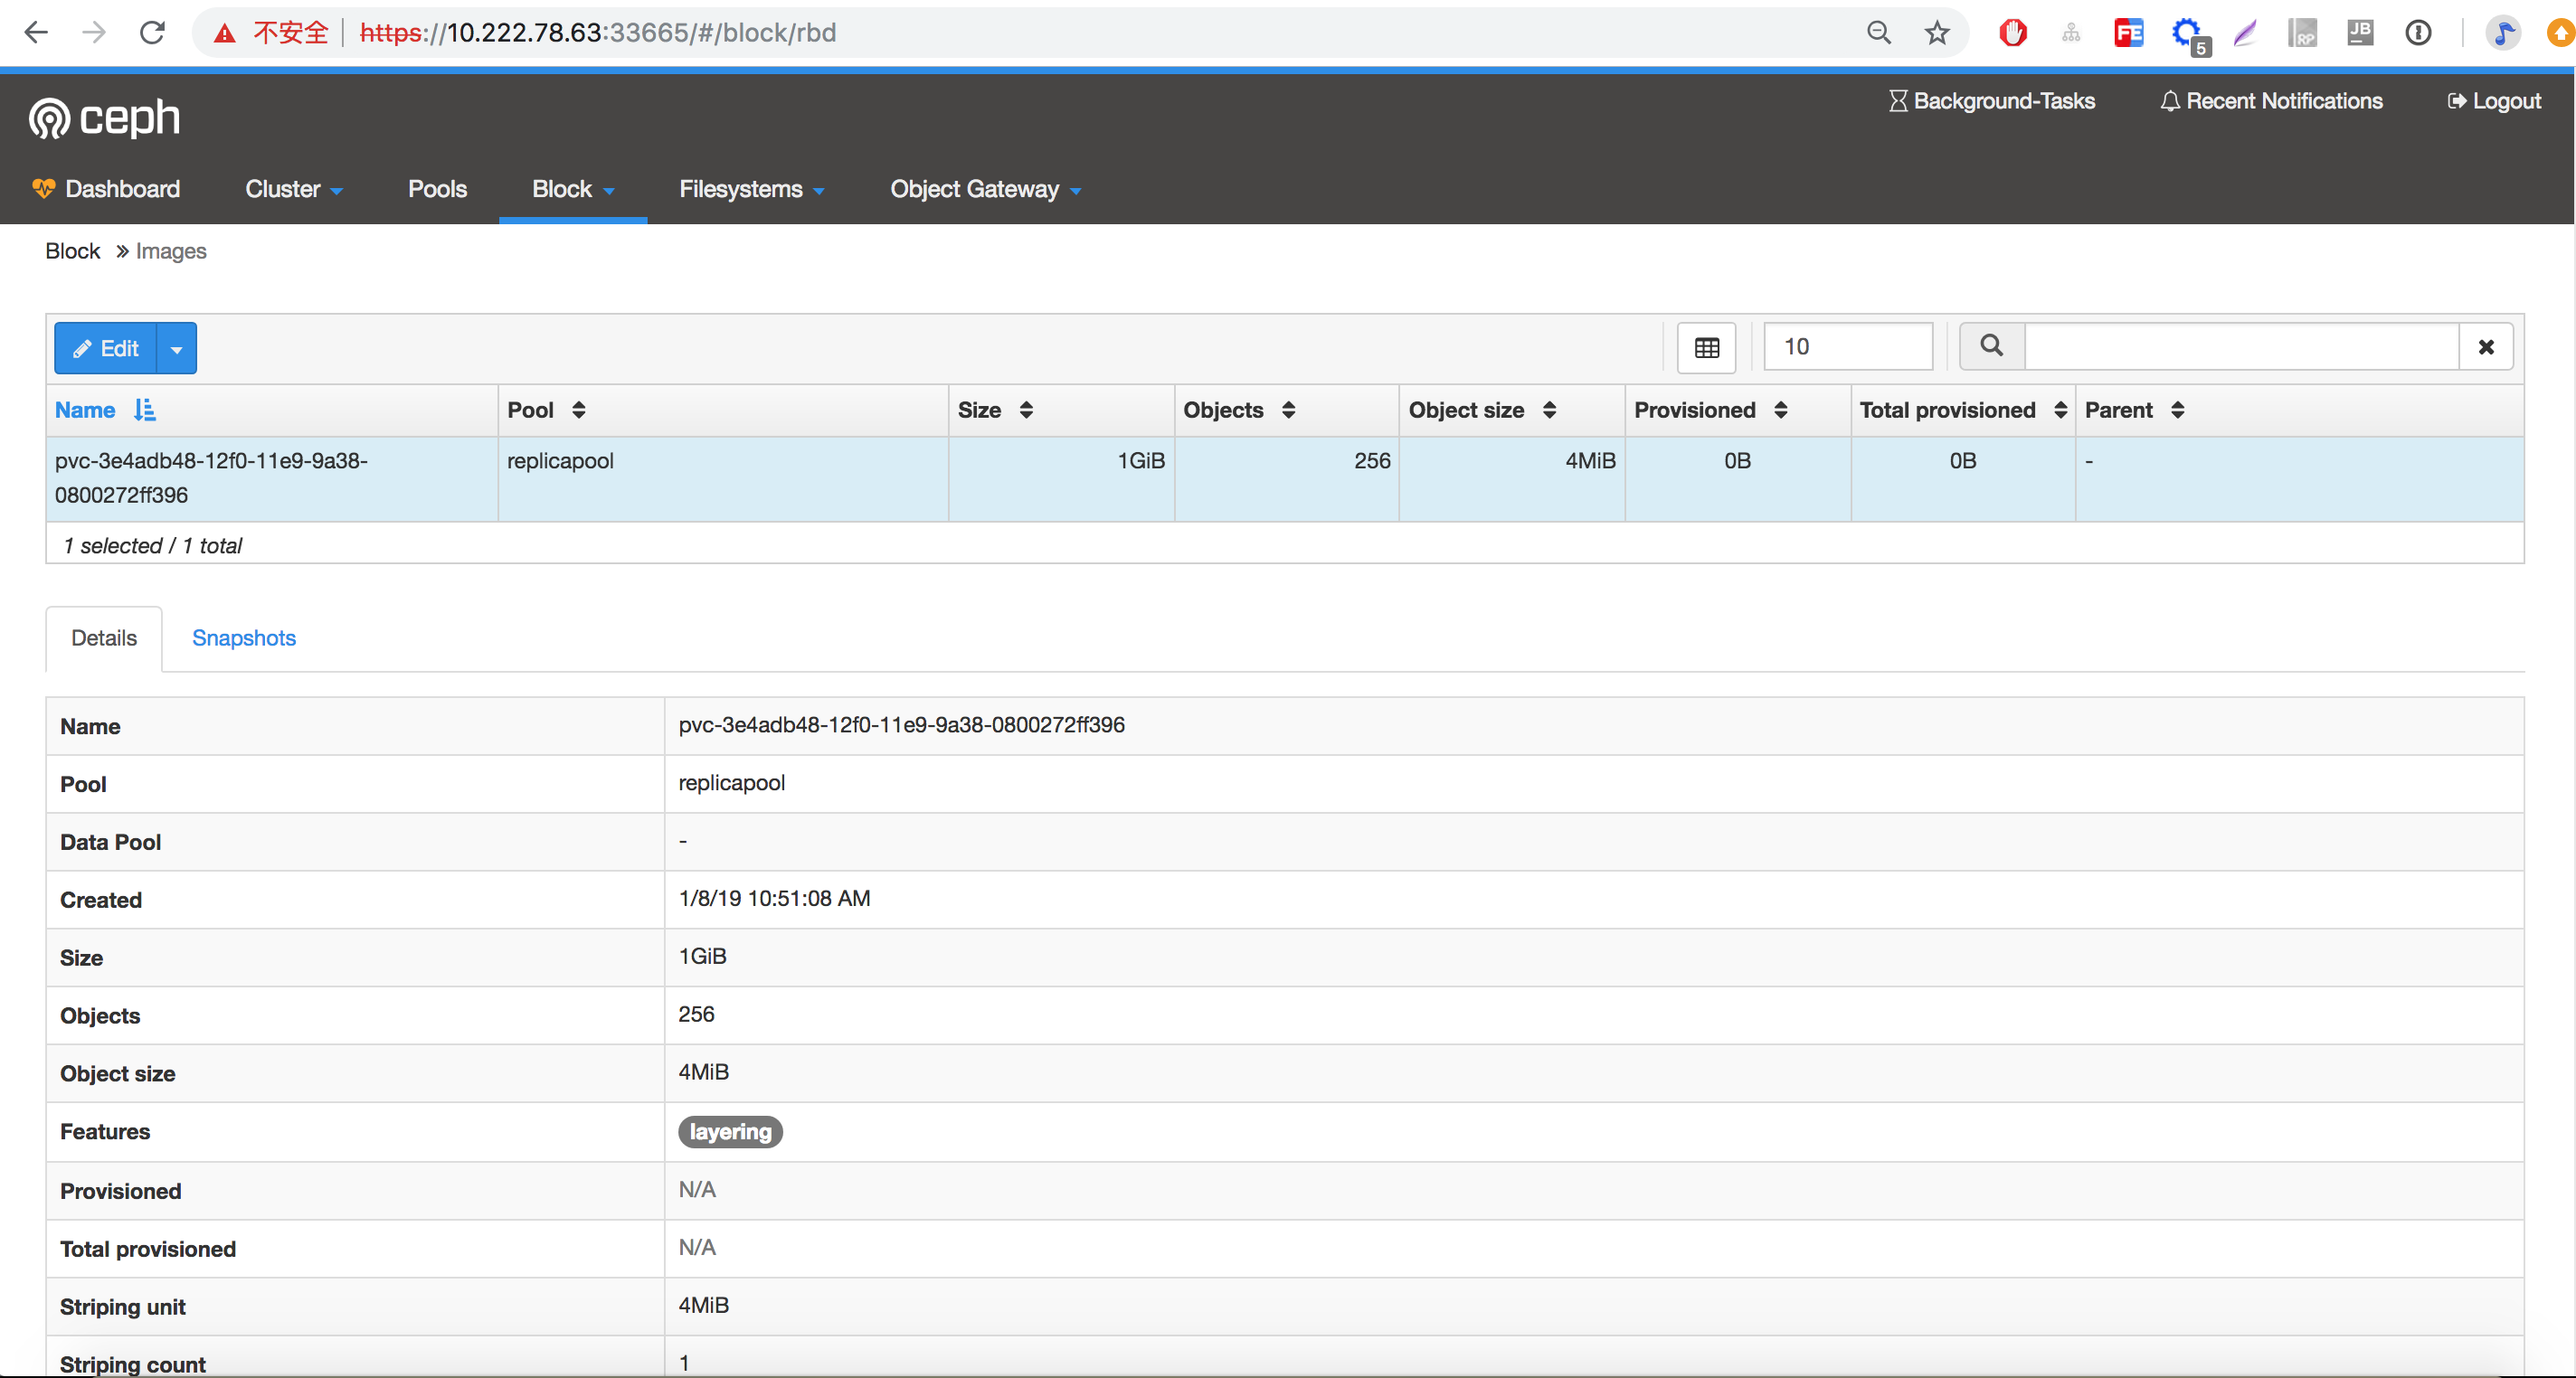Open the Filesystems menu
The image size is (2576, 1378).
click(x=752, y=189)
